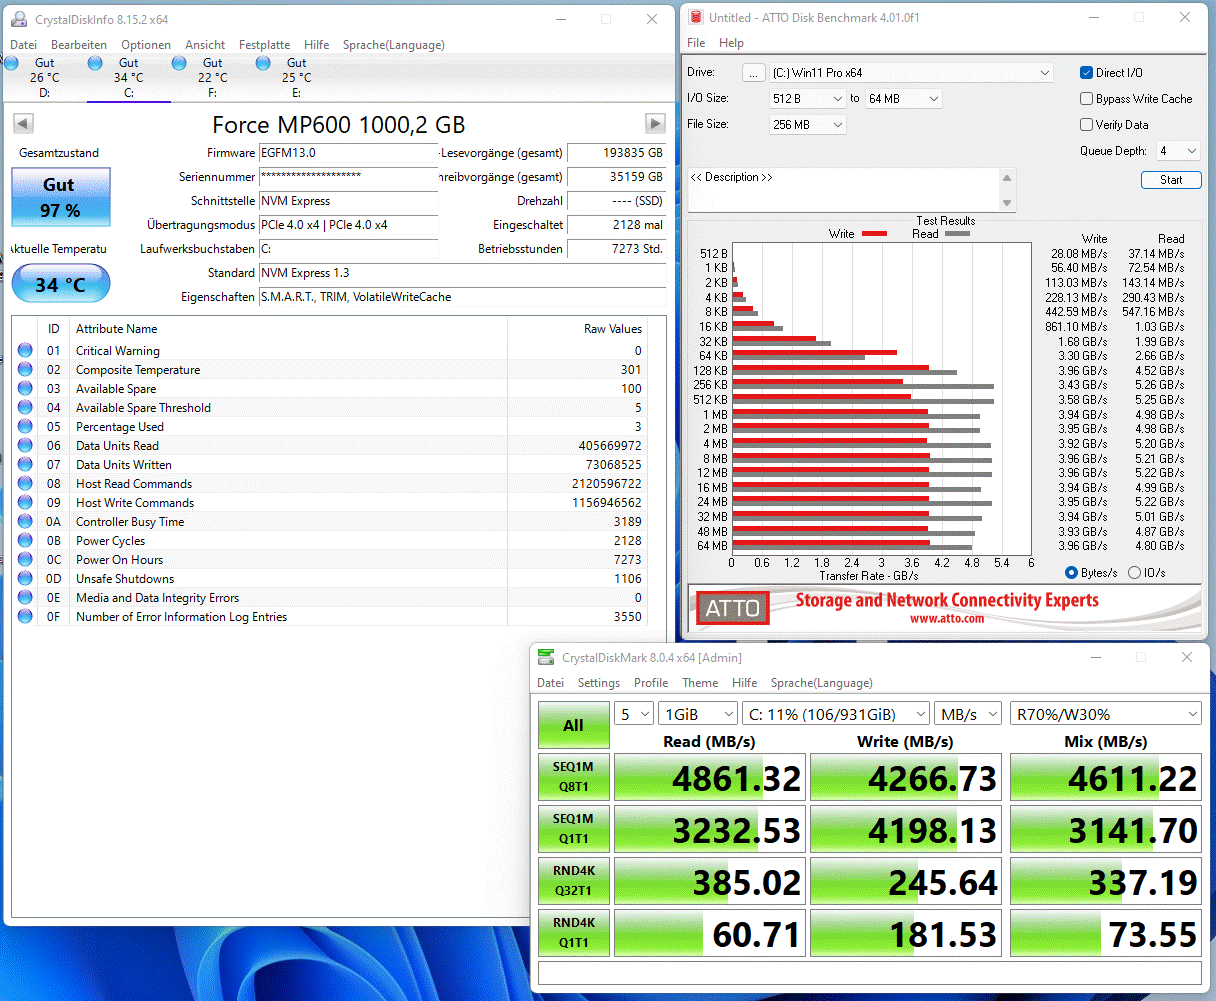Start the ATTO benchmark
This screenshot has width=1216, height=1001.
coord(1171,180)
